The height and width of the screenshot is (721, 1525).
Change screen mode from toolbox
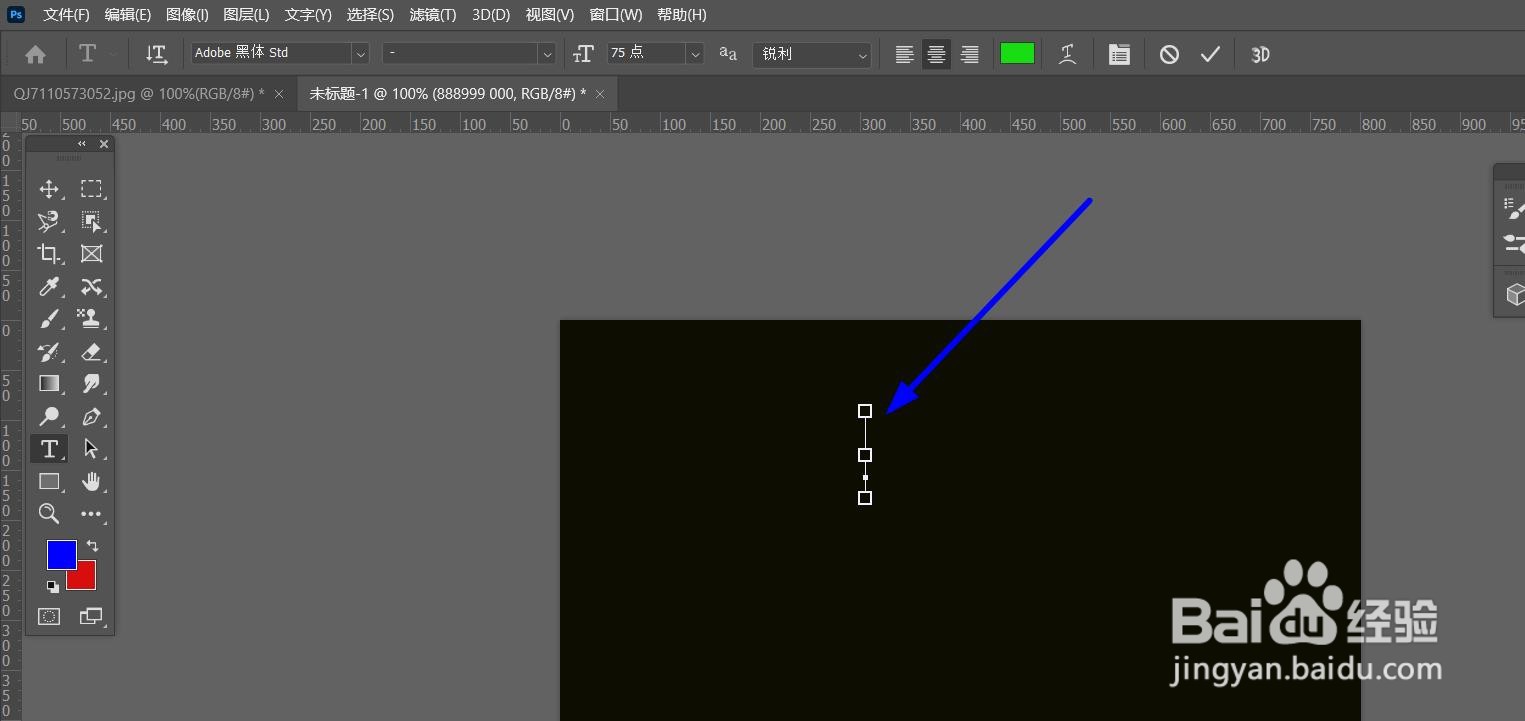pos(91,616)
